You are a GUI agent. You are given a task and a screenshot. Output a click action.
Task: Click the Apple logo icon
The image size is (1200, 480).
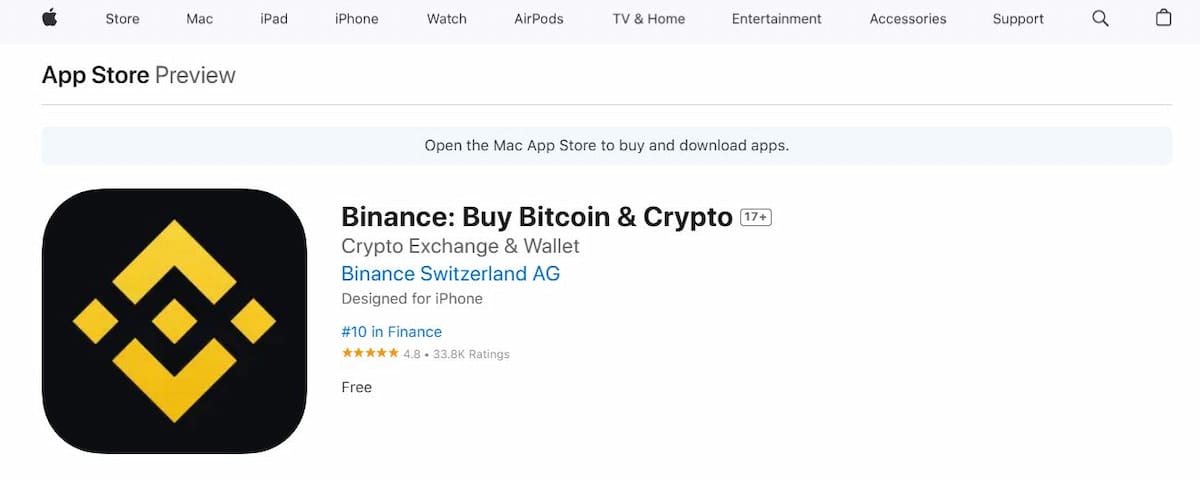click(x=49, y=18)
